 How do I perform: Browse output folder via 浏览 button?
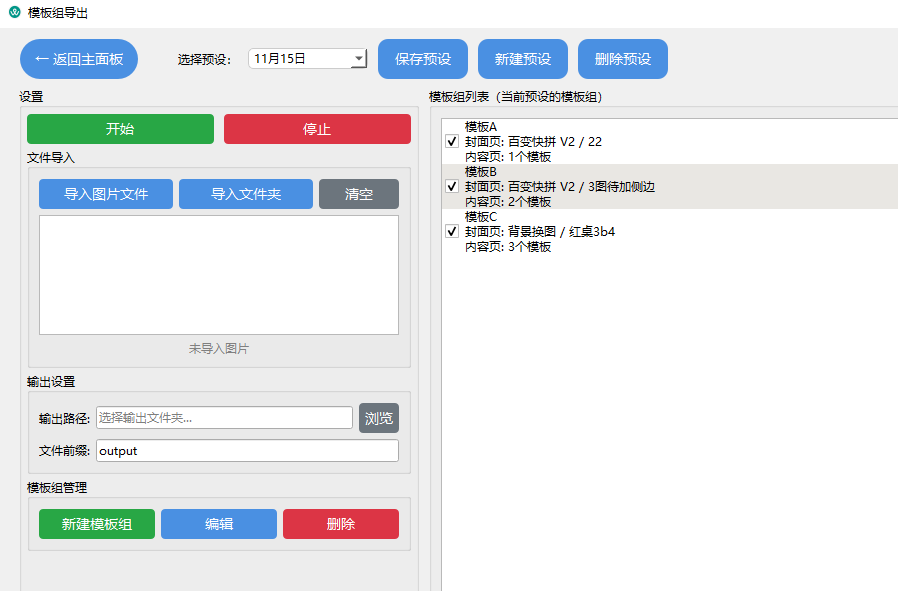(378, 418)
